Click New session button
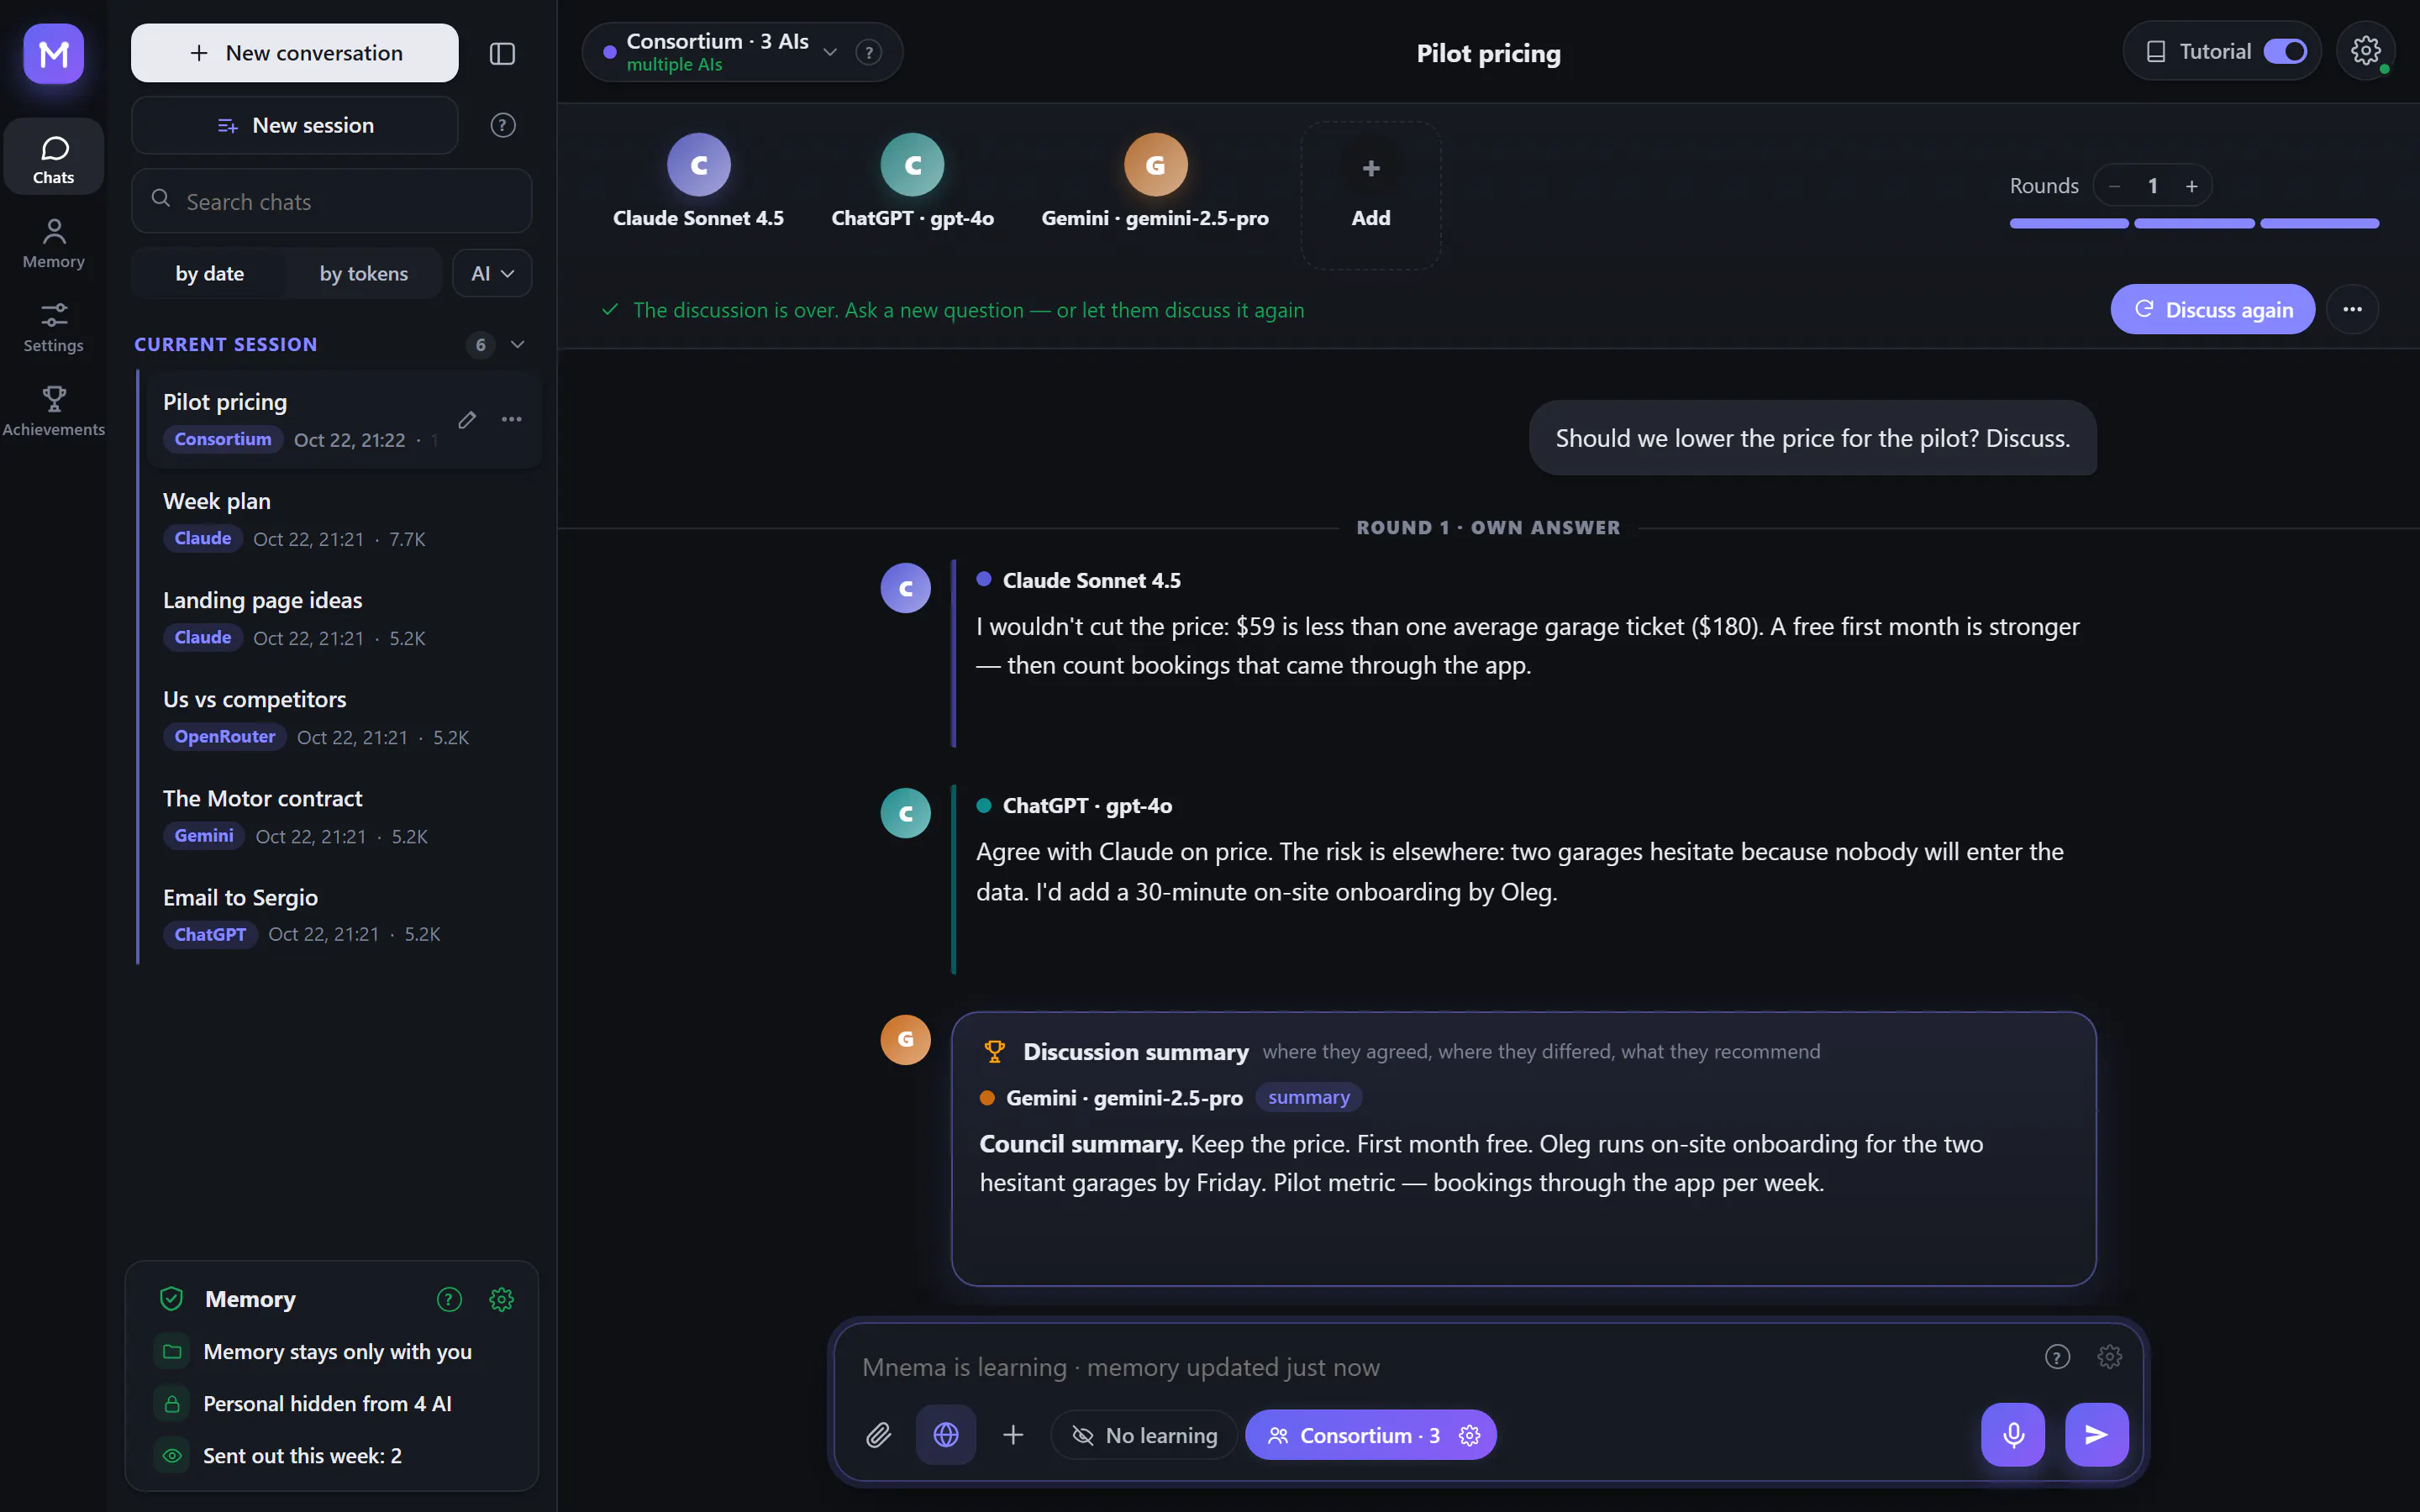 [295, 125]
